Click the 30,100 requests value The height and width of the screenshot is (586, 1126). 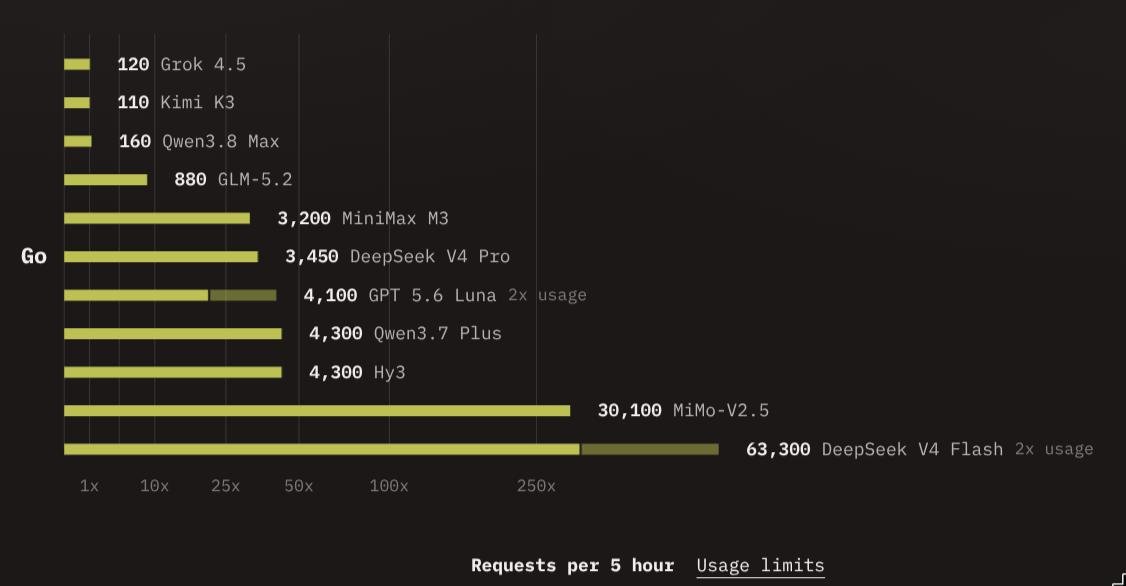[630, 411]
